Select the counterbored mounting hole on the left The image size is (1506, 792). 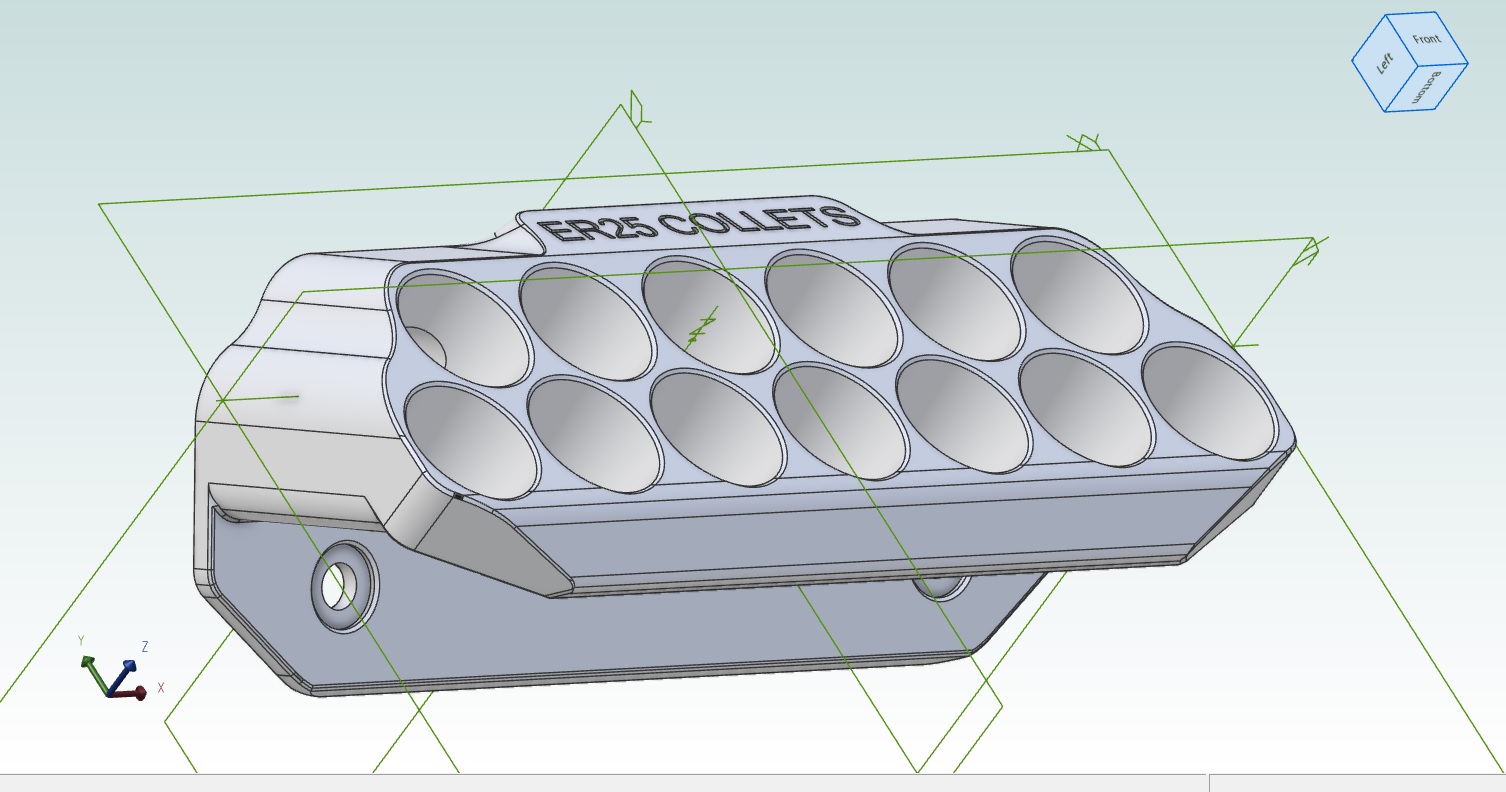click(340, 590)
